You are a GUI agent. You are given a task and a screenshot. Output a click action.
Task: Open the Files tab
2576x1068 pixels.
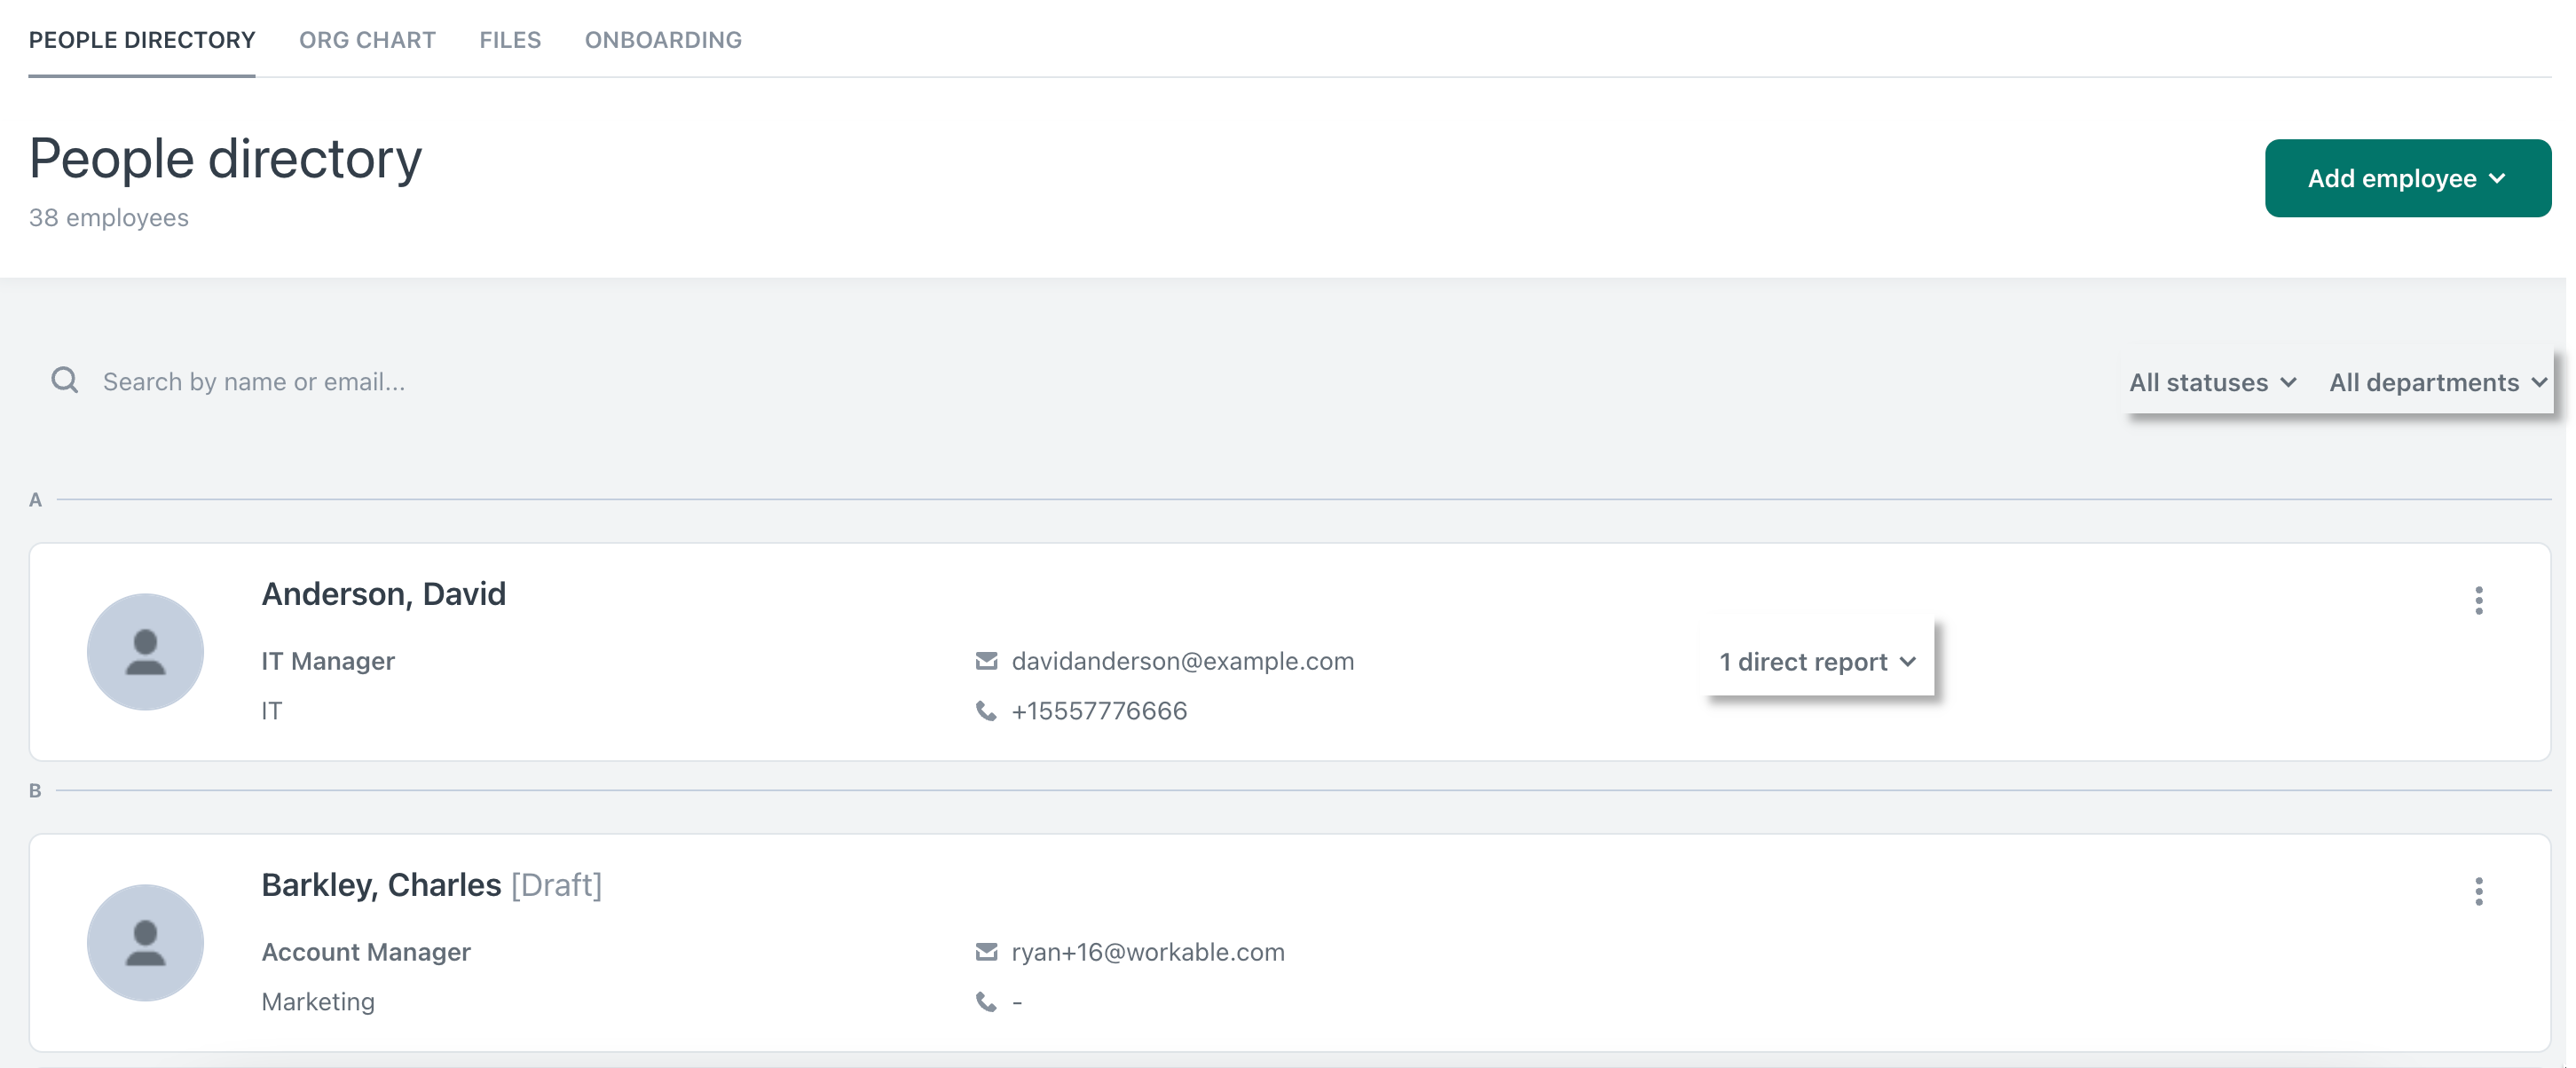pos(510,40)
